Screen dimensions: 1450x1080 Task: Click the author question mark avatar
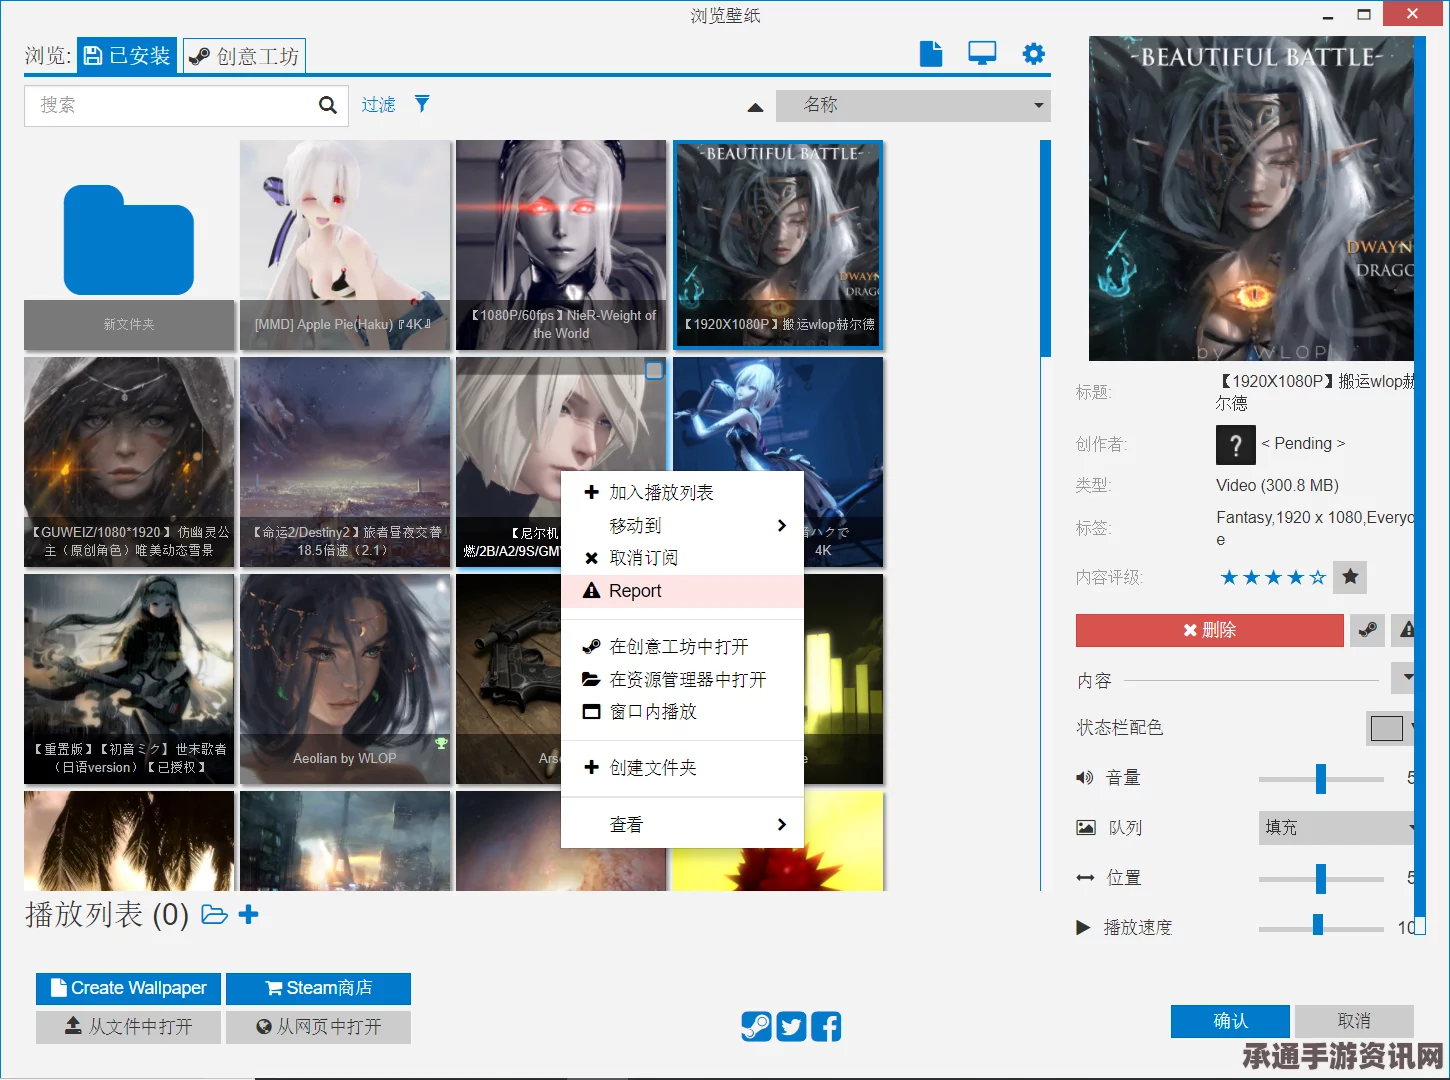(x=1235, y=445)
